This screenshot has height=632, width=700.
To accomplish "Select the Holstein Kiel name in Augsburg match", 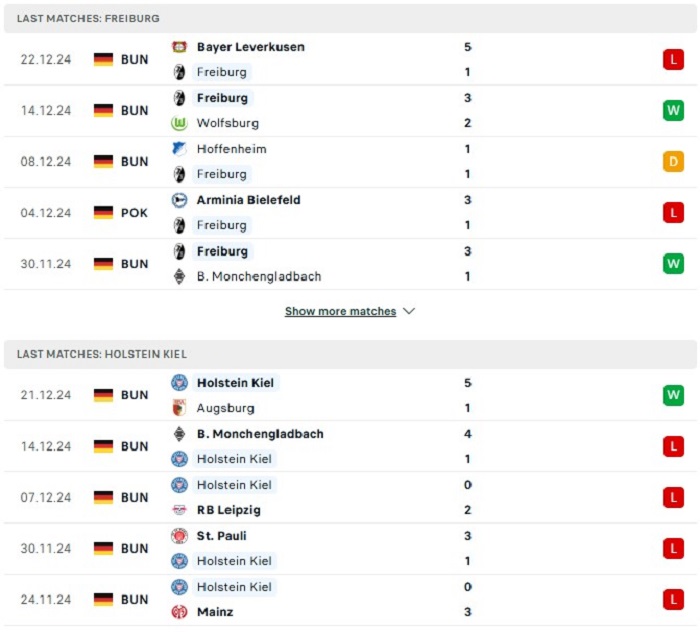I will point(235,383).
